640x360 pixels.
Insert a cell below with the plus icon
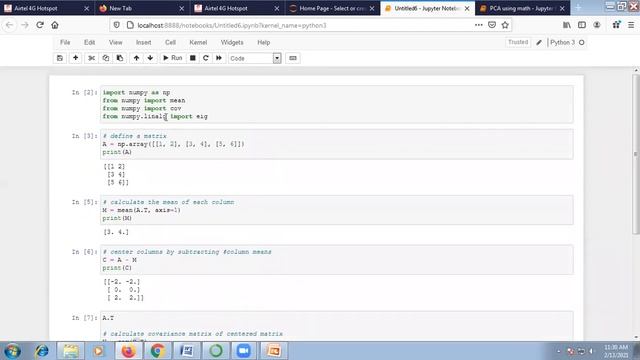(76, 58)
